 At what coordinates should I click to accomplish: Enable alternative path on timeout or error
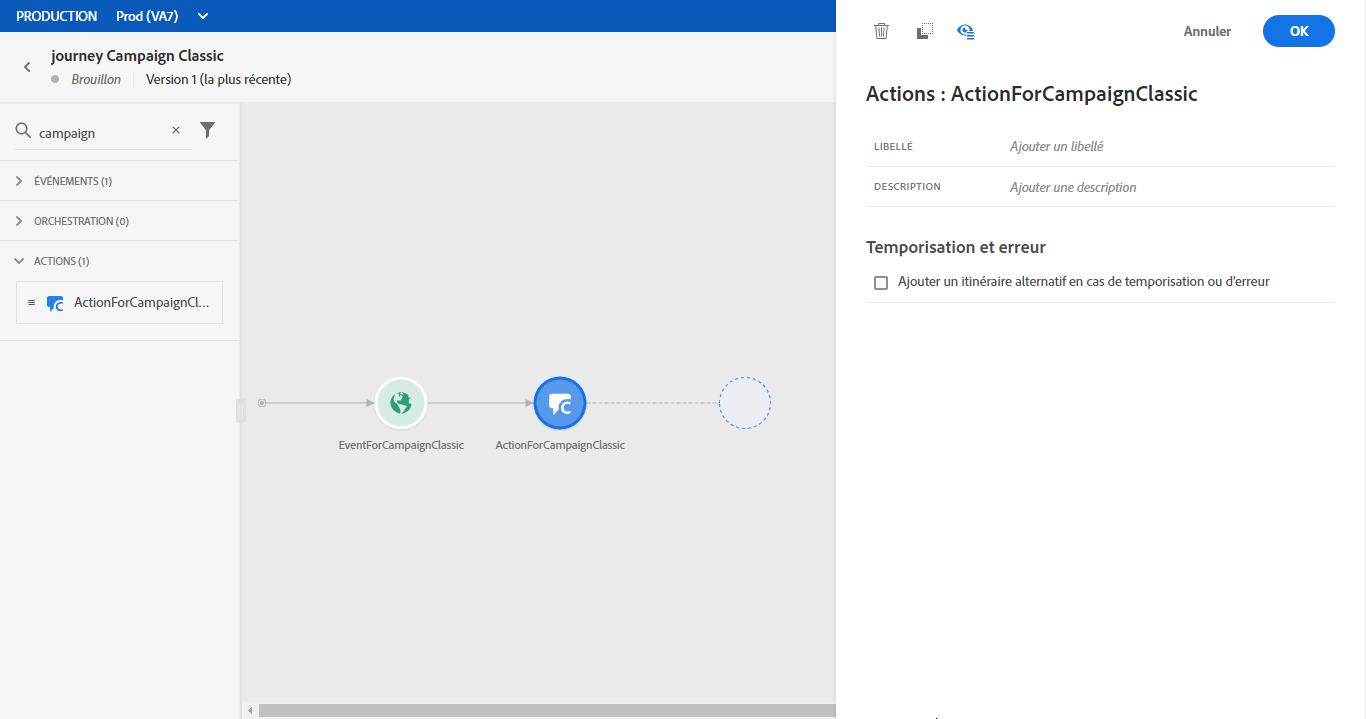(x=881, y=283)
